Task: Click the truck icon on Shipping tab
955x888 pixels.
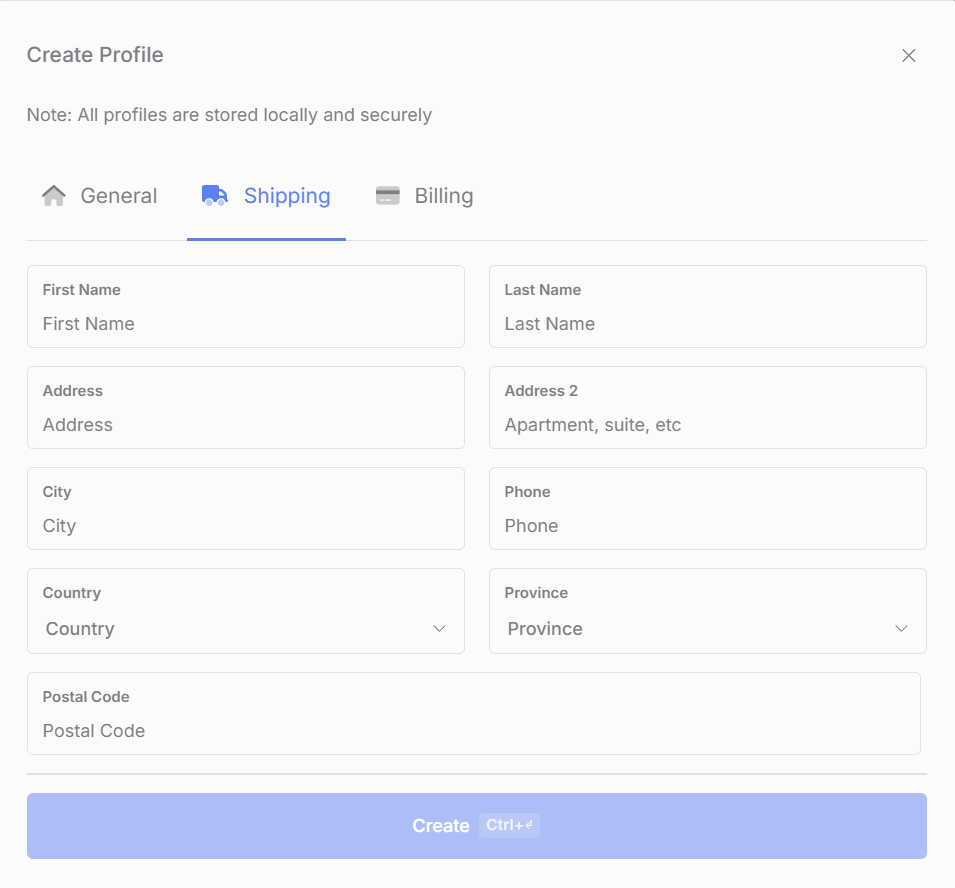Action: coord(214,196)
